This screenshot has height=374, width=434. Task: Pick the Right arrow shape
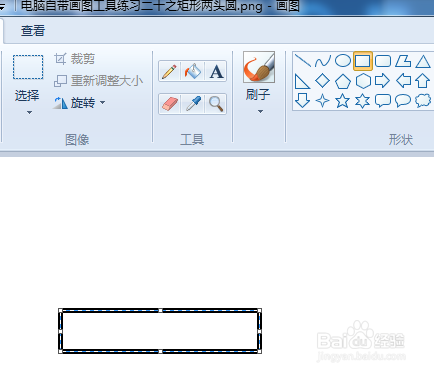(383, 81)
